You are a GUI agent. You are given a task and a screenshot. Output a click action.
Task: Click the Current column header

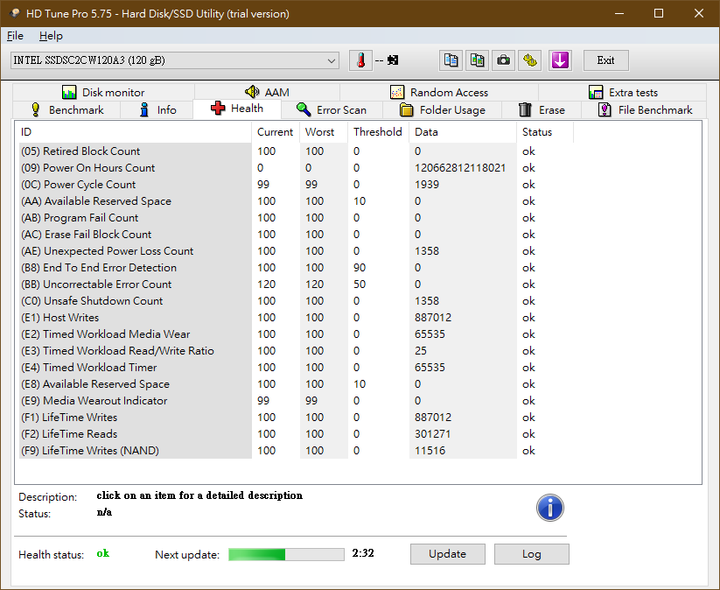pos(275,132)
